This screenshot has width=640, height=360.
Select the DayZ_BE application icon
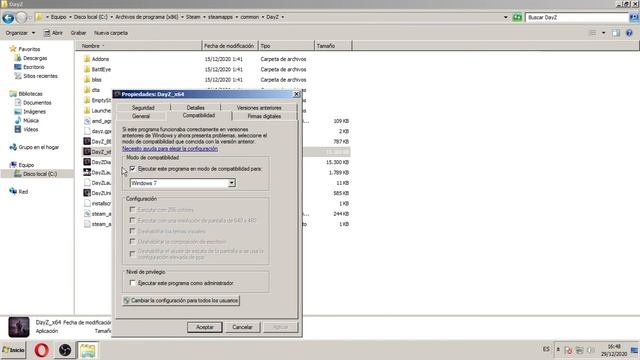[x=87, y=141]
